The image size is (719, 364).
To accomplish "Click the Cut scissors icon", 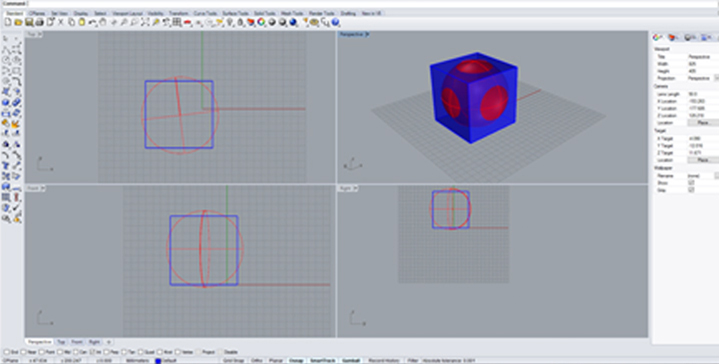I will [x=61, y=22].
